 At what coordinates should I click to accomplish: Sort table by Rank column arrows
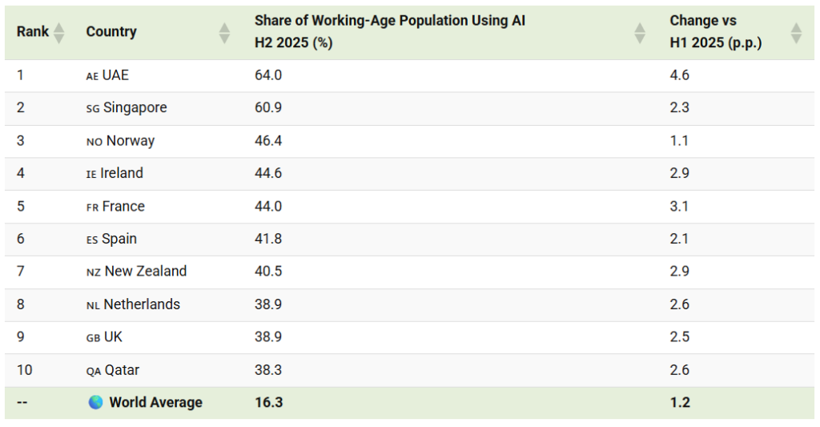point(59,33)
